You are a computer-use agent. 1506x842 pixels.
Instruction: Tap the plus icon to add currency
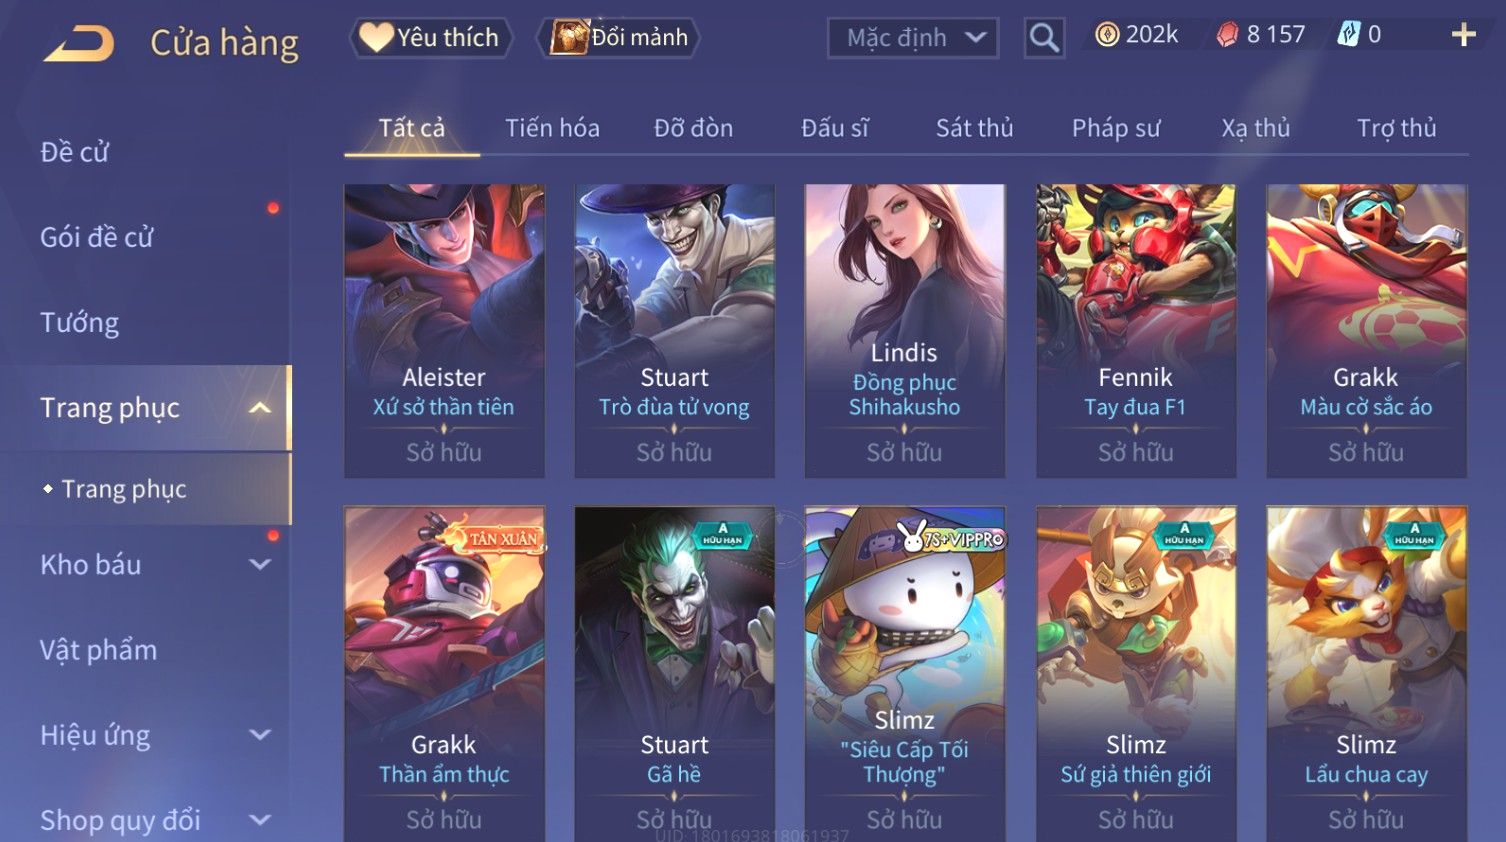pyautogui.click(x=1463, y=35)
